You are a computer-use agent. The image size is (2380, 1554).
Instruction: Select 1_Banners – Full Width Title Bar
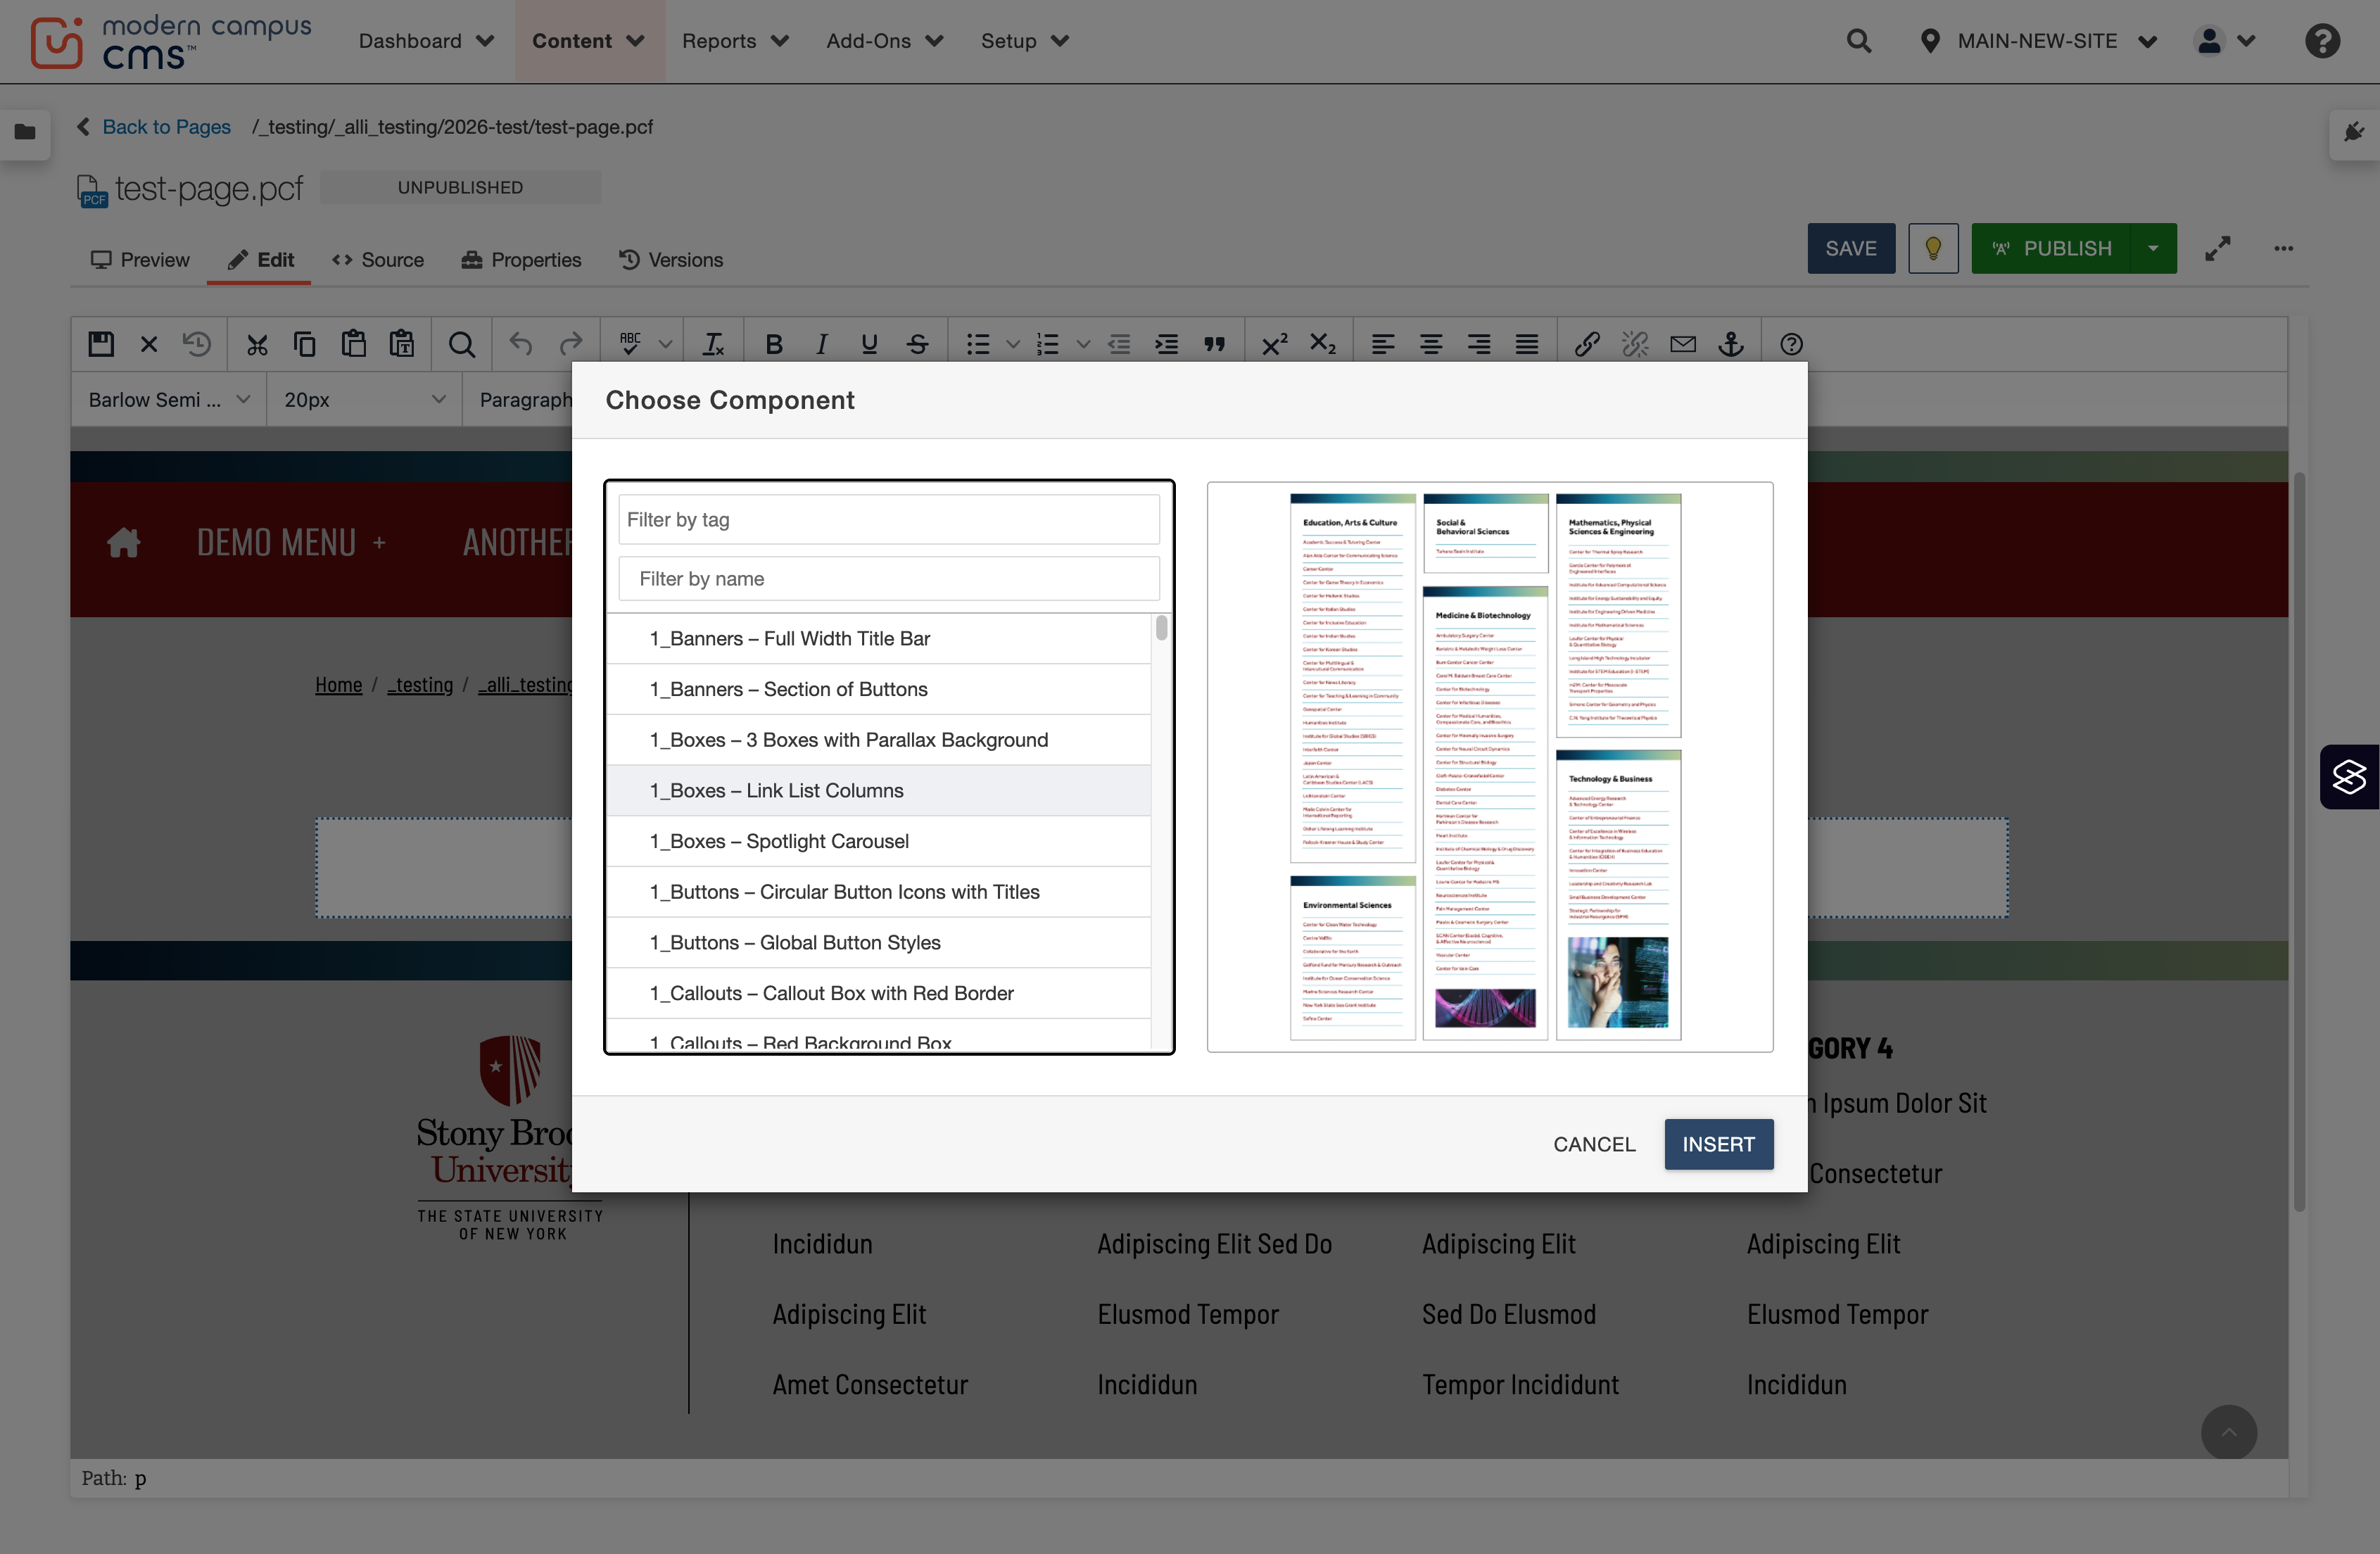tap(878, 638)
